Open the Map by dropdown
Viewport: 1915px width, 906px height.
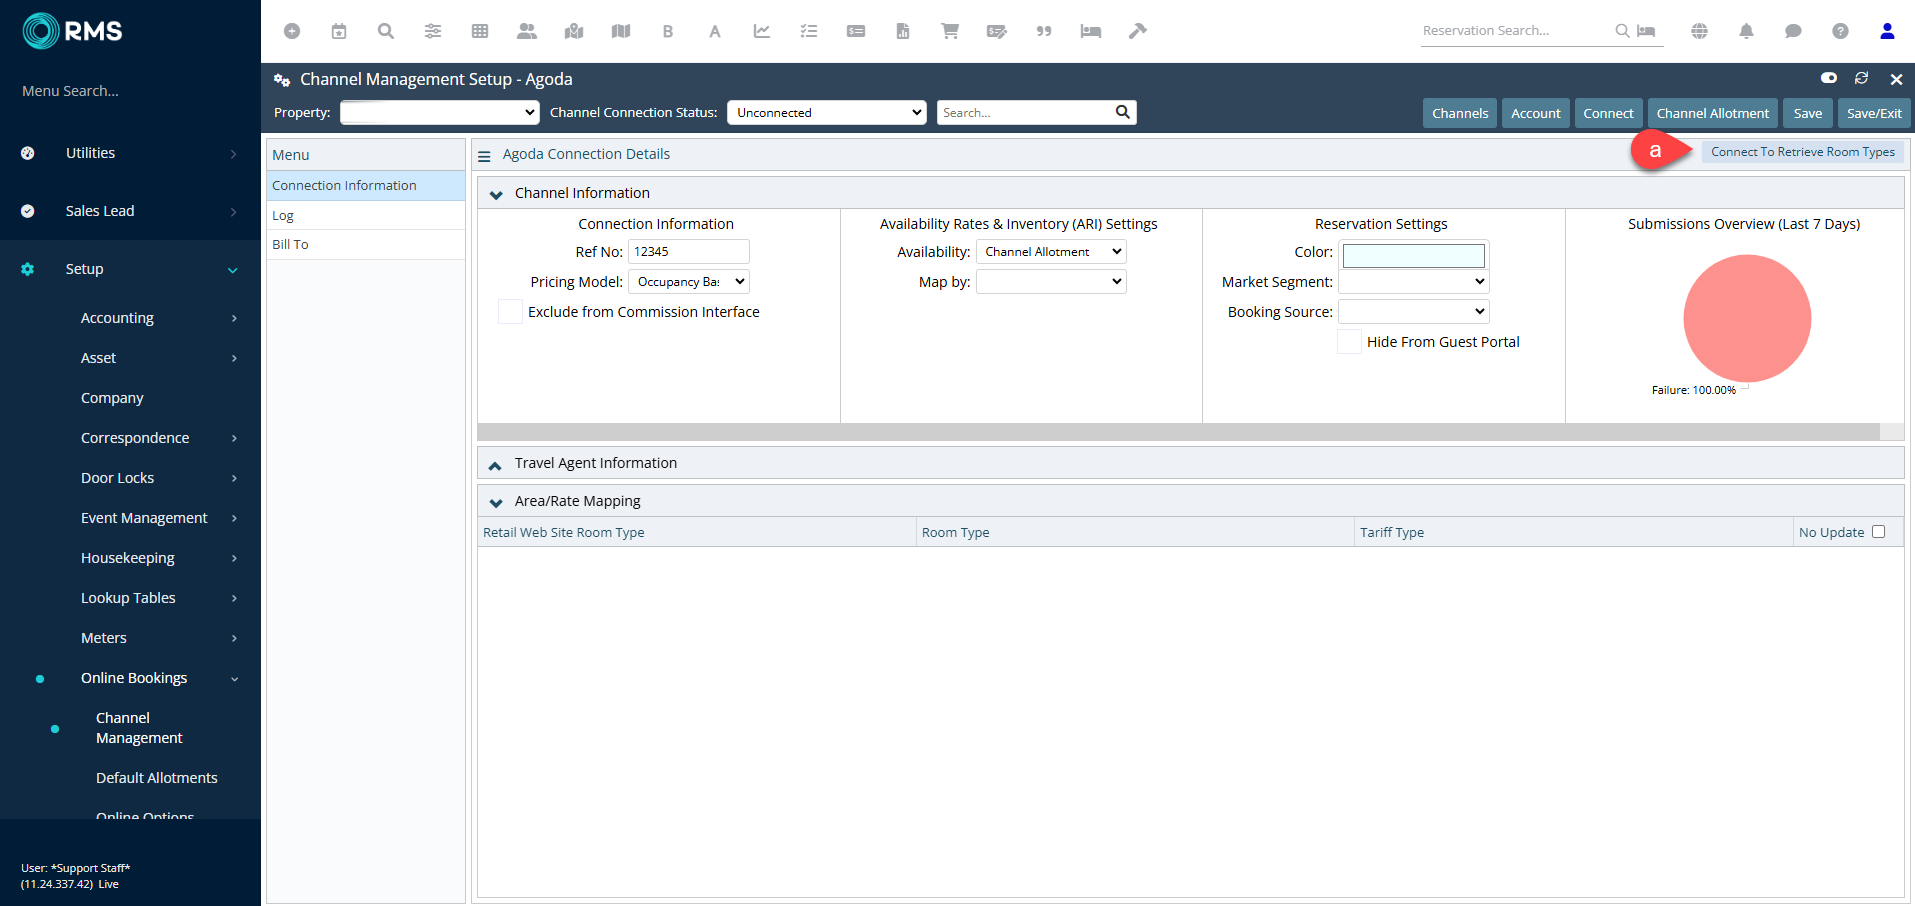(x=1051, y=282)
